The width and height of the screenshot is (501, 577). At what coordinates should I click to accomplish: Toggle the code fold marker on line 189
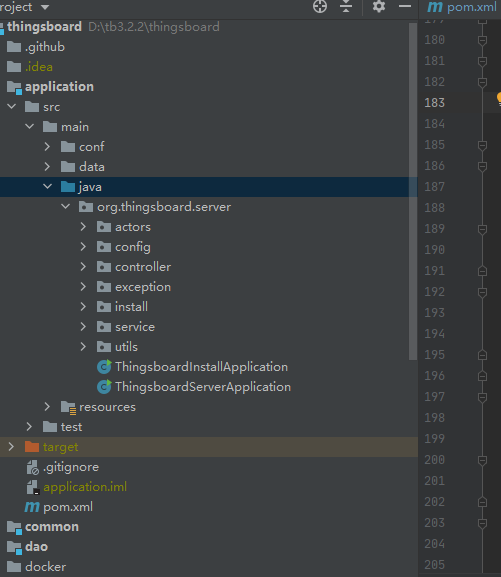(x=482, y=229)
